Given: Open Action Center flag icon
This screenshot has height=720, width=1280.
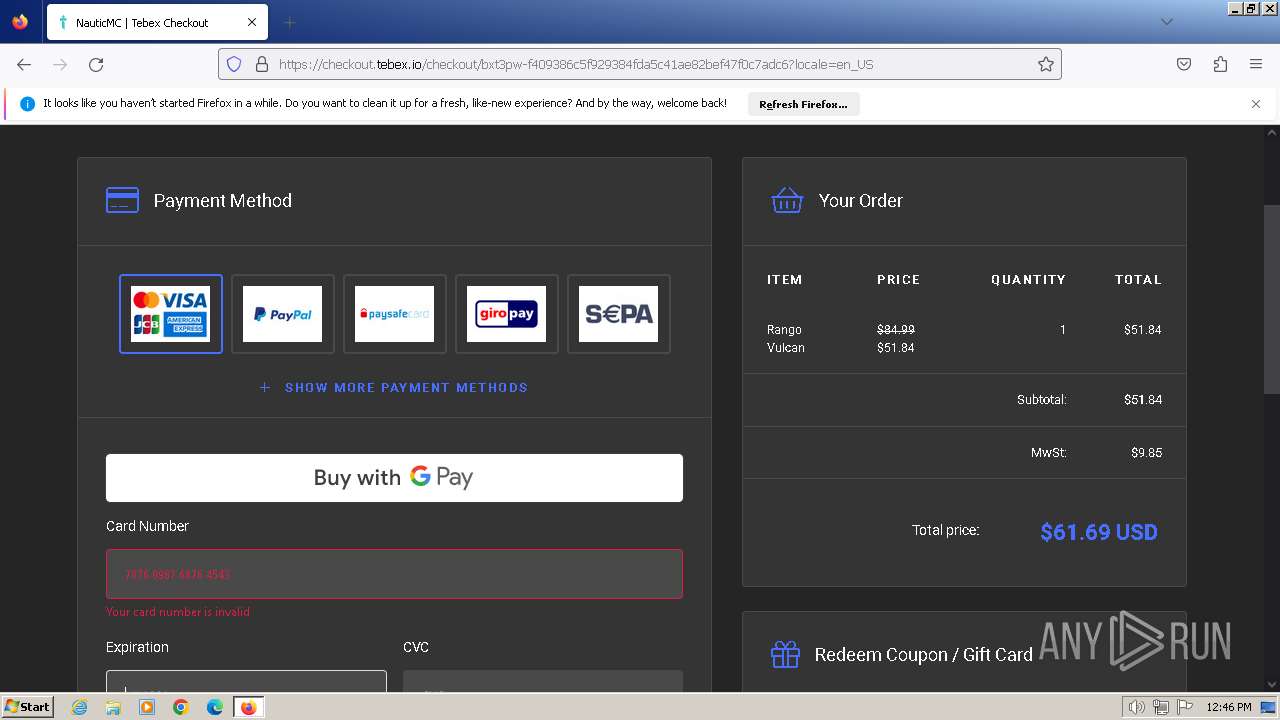Looking at the screenshot, I should click(1186, 707).
